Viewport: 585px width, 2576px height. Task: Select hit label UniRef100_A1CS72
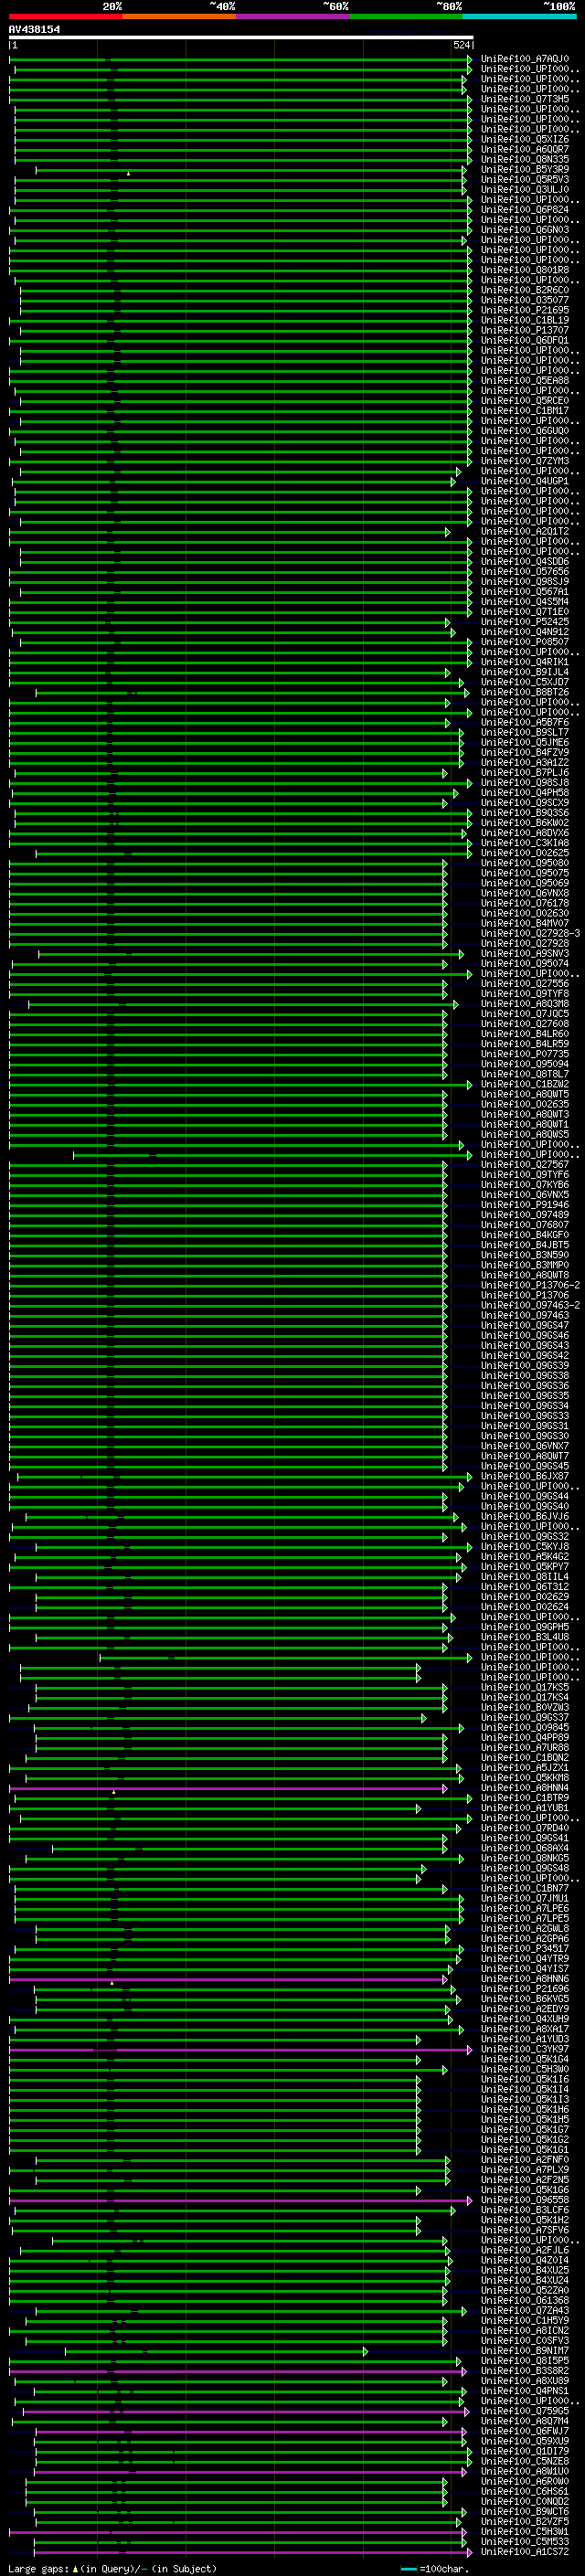525,2552
